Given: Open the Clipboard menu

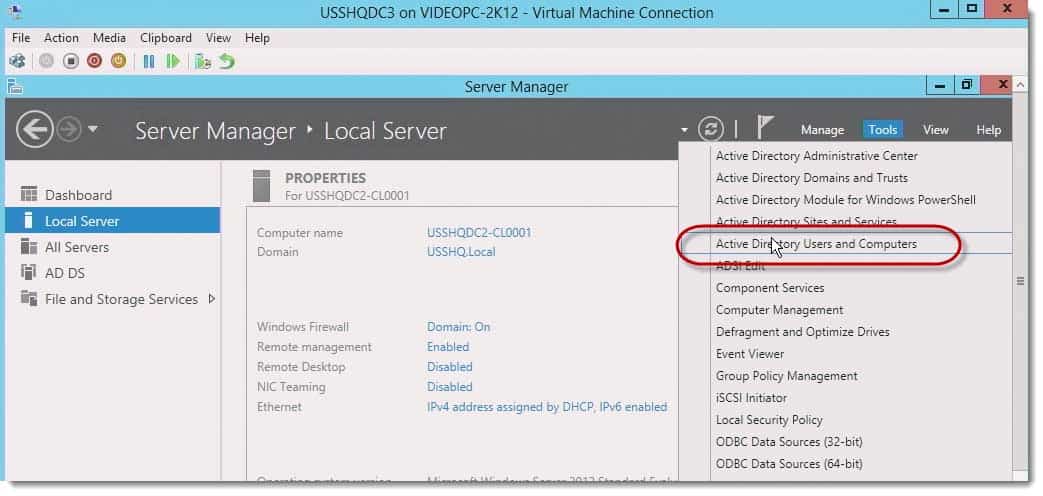Looking at the screenshot, I should click(166, 38).
